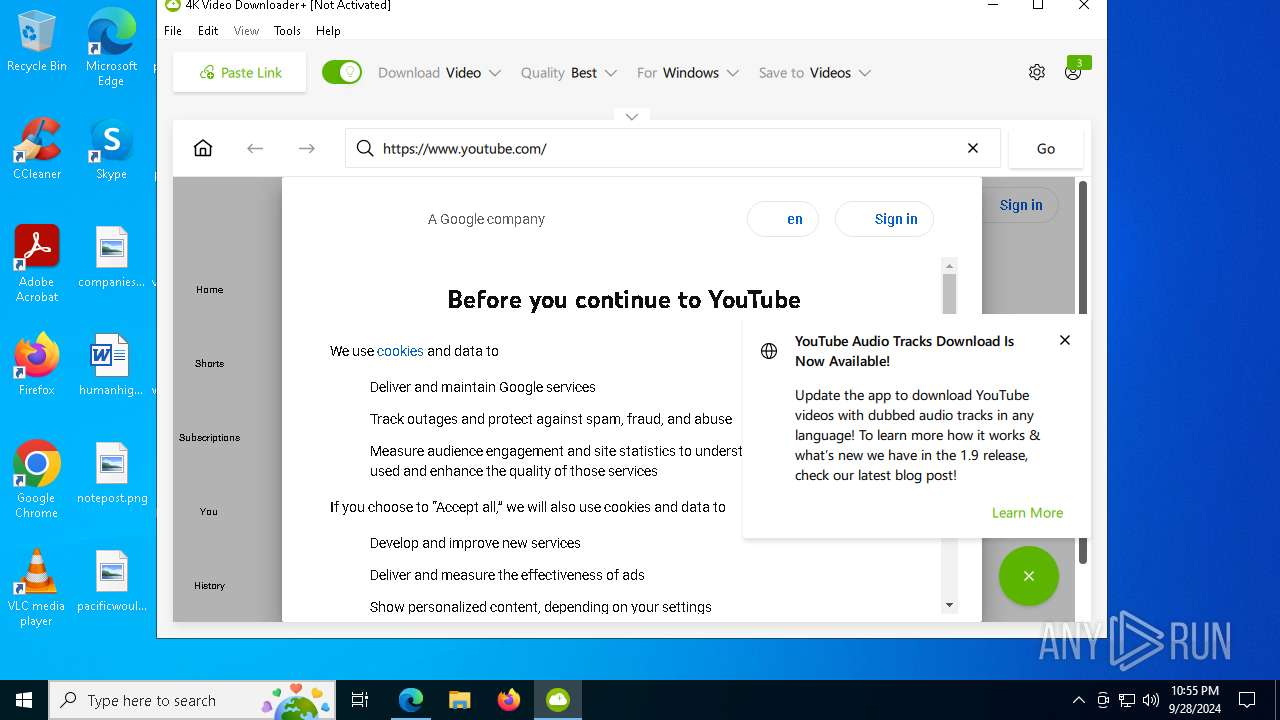Click the browser page vertical scrollbar
Image resolution: width=1280 pixels, height=720 pixels.
(x=1082, y=372)
